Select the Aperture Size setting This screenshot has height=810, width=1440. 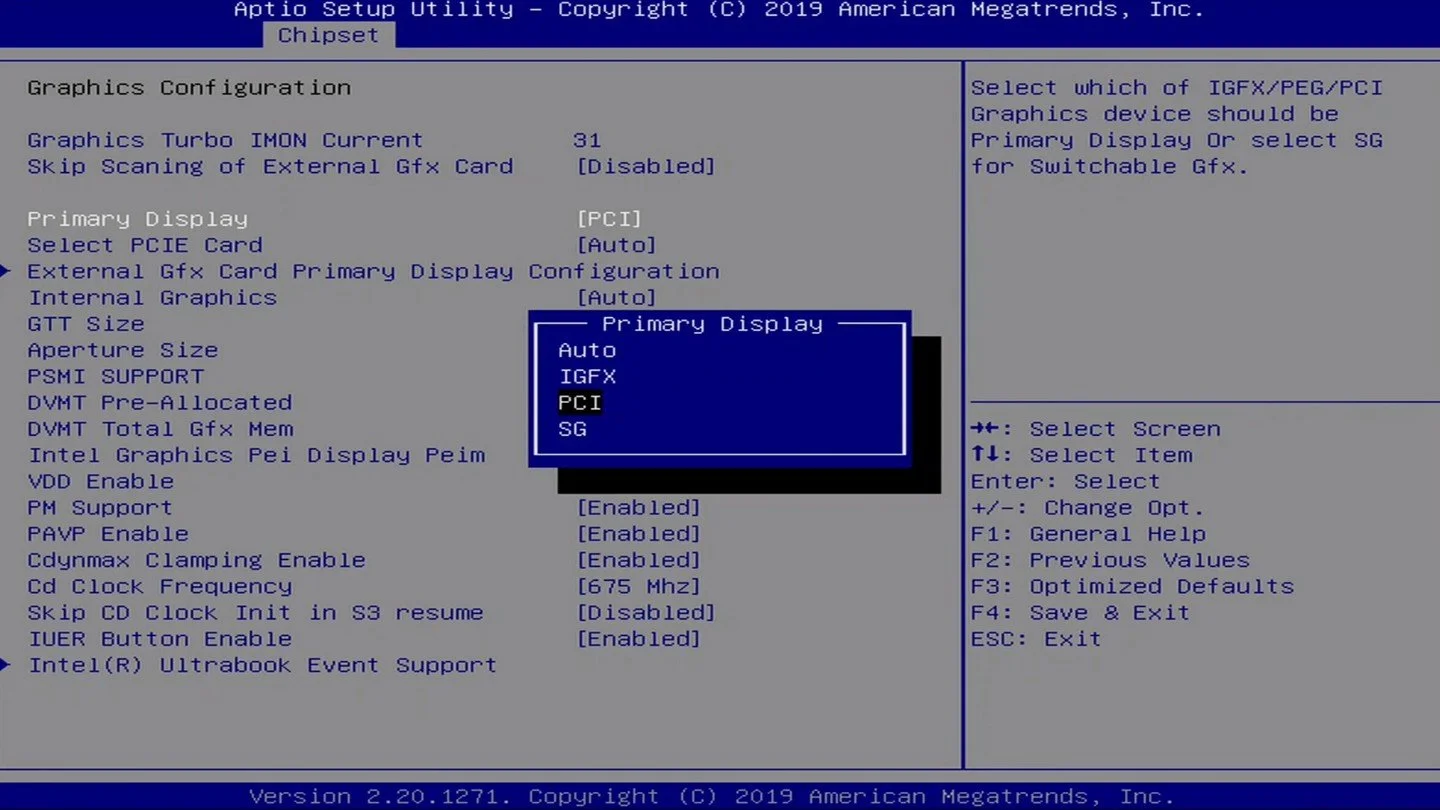[123, 350]
